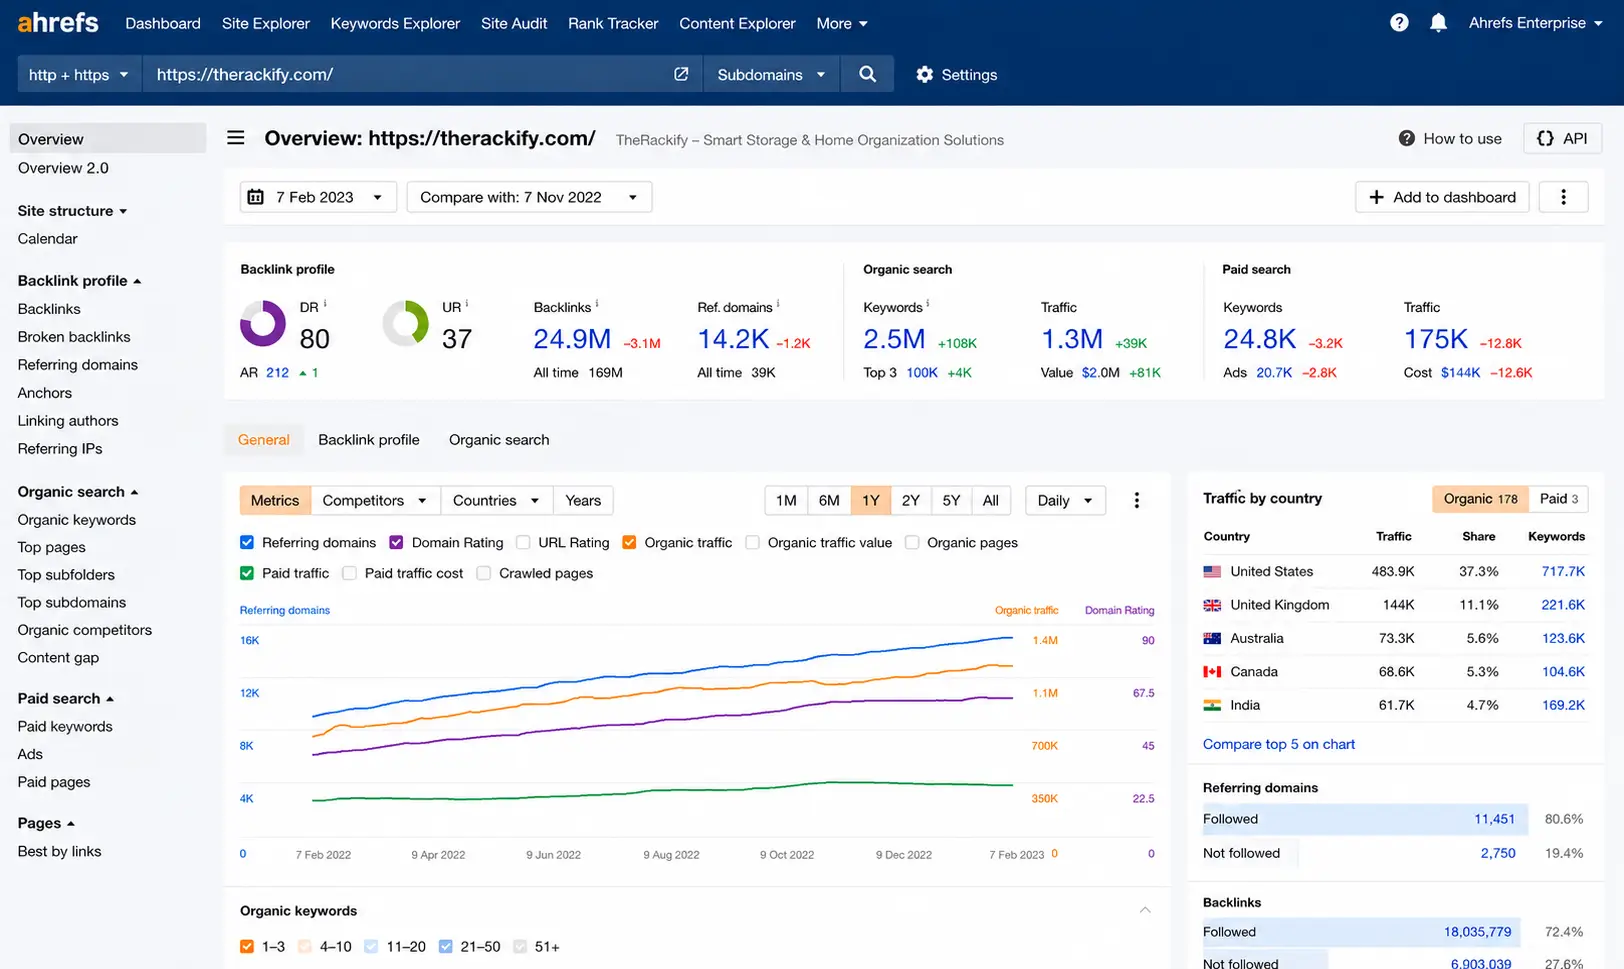
Task: Select the Paid 3 traffic tab
Action: click(x=1558, y=498)
